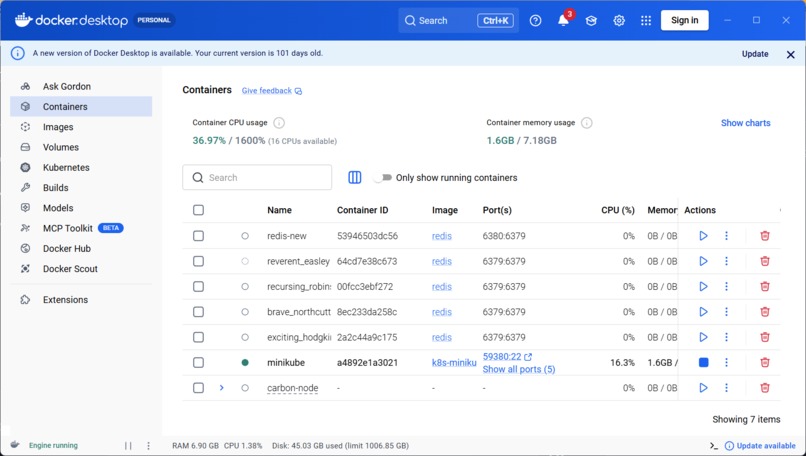This screenshot has width=806, height=456.
Task: Click Update in the version banner
Action: (755, 54)
